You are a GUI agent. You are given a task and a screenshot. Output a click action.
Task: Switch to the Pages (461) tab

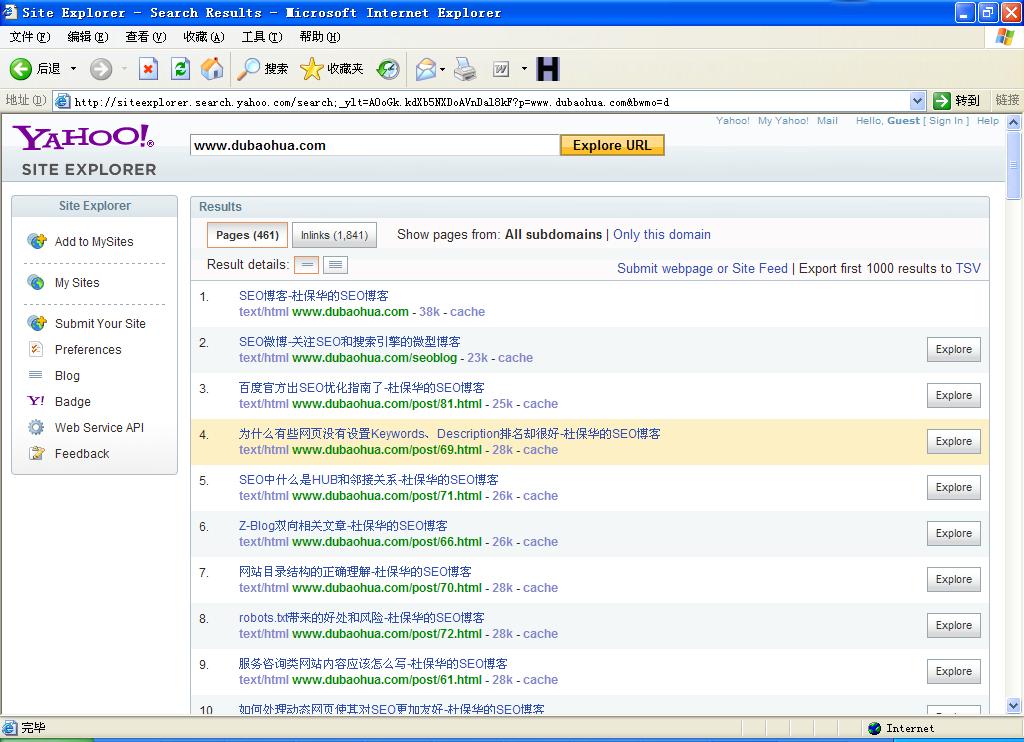click(247, 235)
